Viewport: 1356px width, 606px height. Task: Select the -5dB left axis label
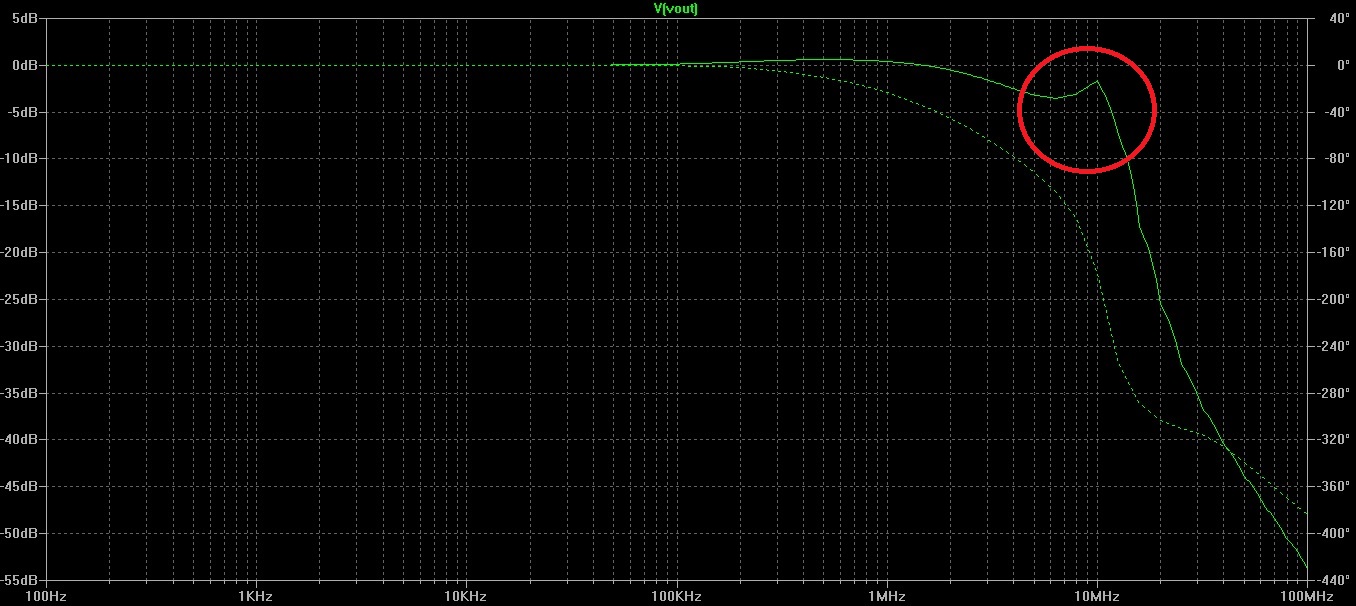(23, 112)
